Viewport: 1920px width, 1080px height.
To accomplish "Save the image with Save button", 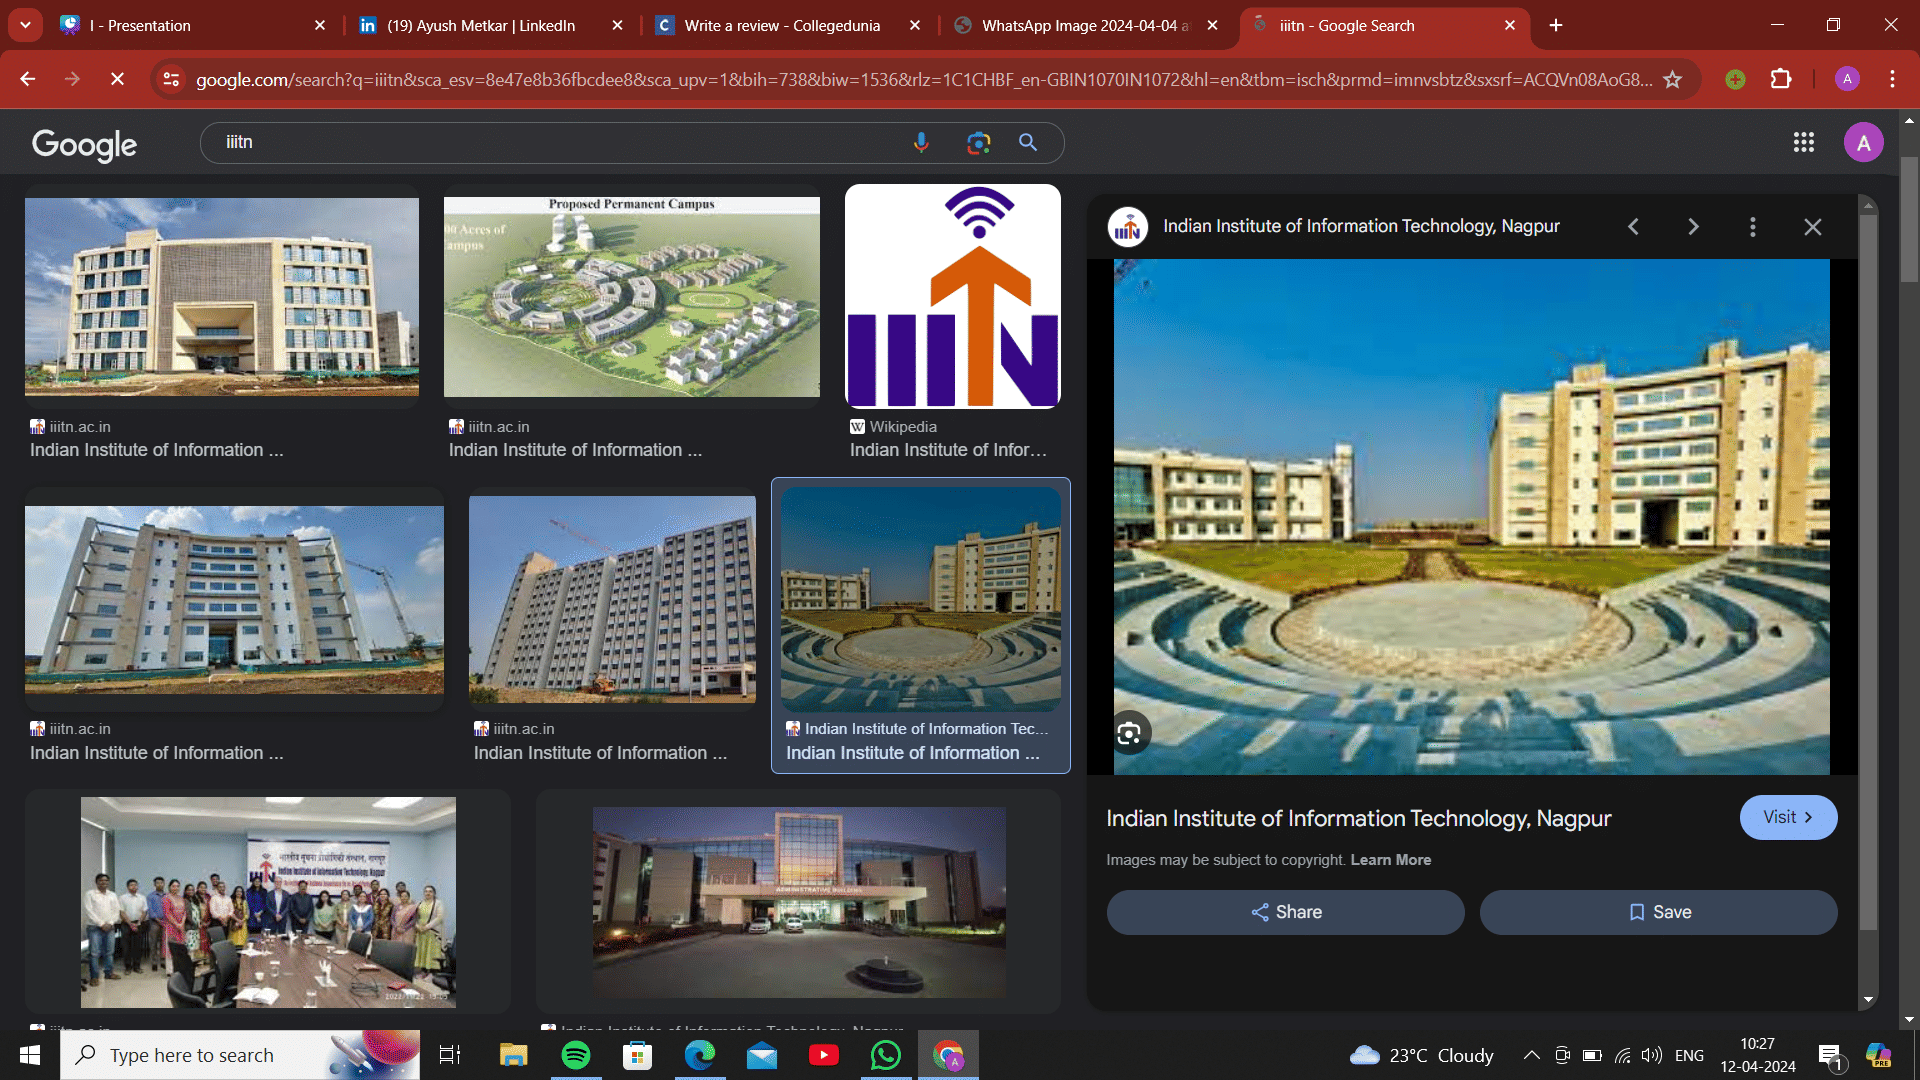I will pos(1658,912).
